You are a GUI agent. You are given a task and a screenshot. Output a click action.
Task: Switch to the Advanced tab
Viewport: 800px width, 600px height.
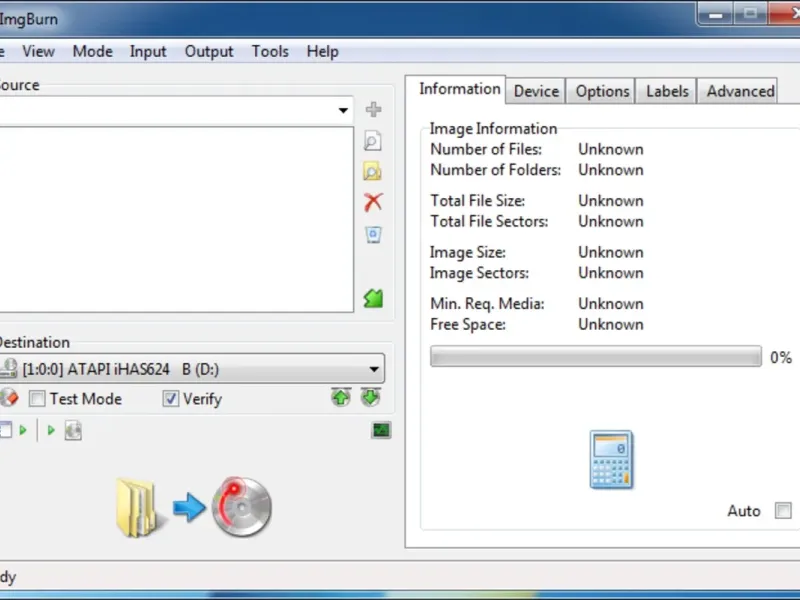point(740,91)
